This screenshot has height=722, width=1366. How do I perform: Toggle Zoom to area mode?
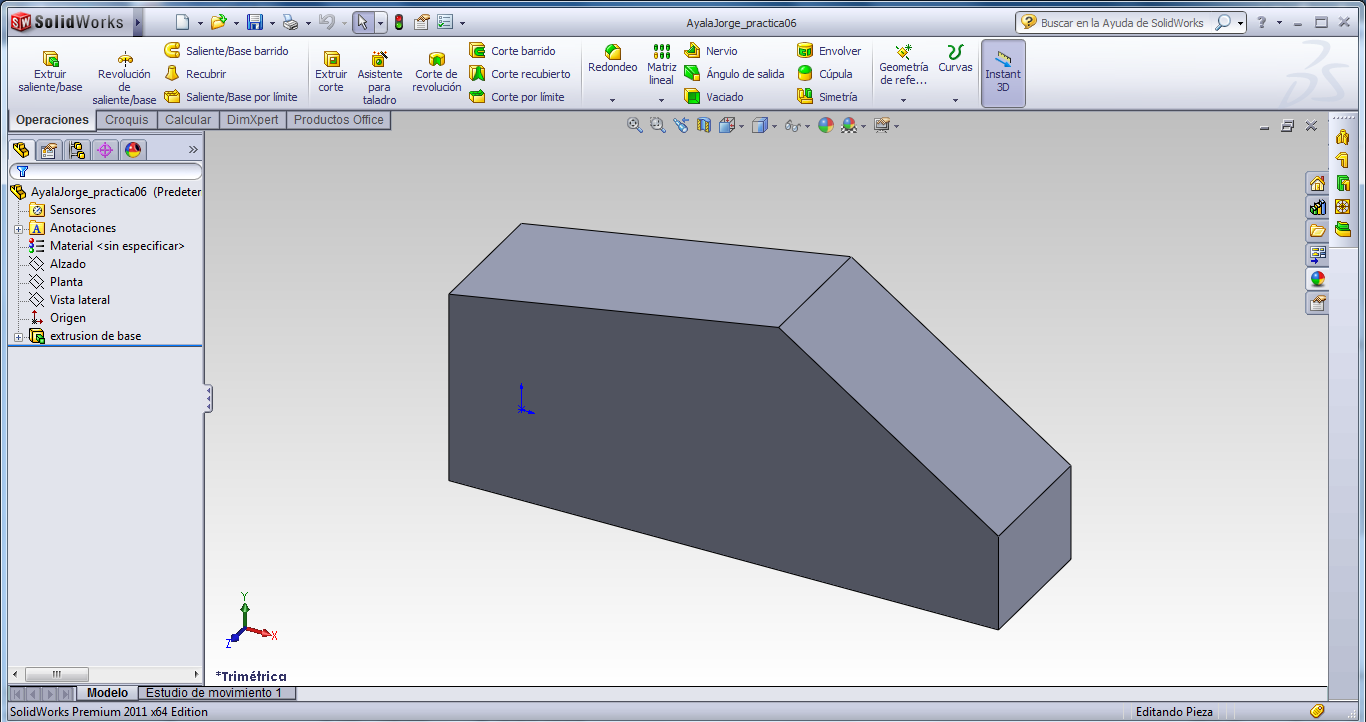pyautogui.click(x=655, y=125)
